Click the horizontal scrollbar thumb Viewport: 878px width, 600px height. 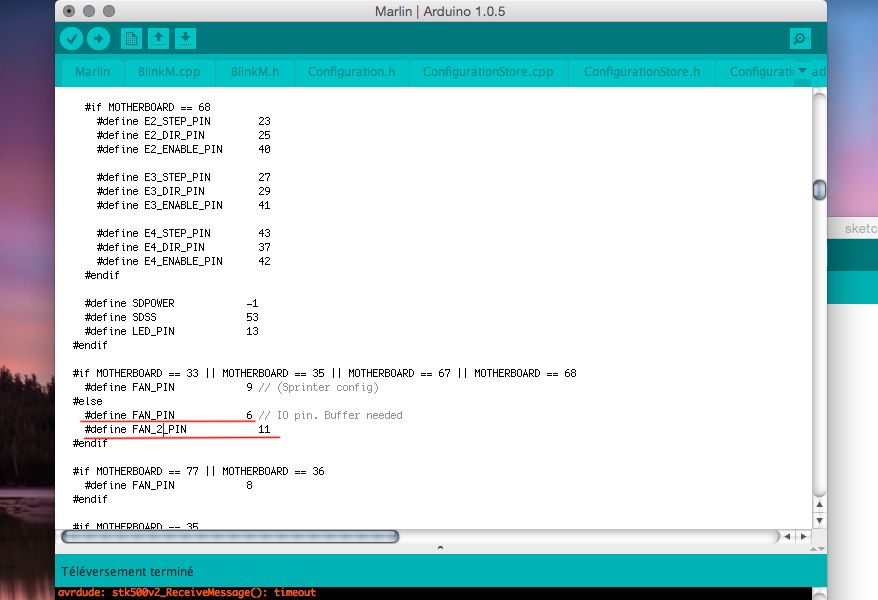coord(230,537)
